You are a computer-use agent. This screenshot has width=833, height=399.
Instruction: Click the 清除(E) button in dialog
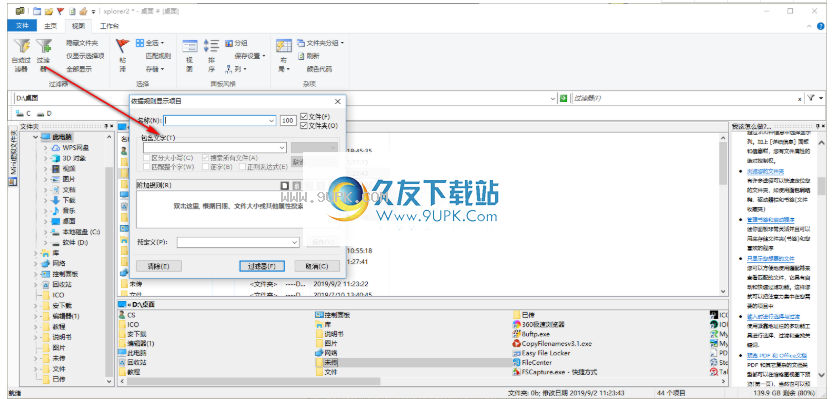point(159,266)
